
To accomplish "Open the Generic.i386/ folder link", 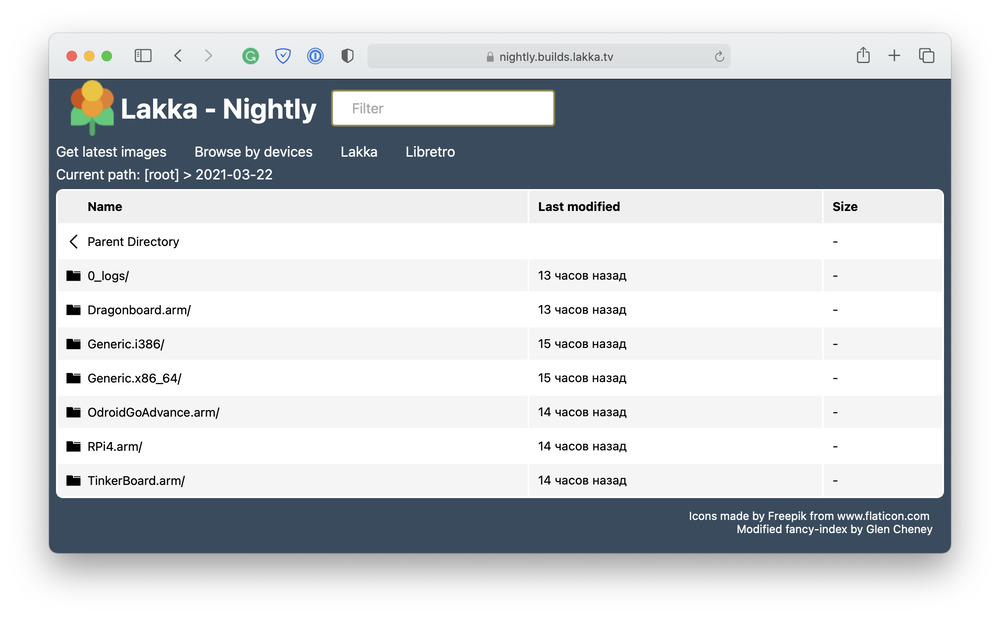I will point(126,344).
